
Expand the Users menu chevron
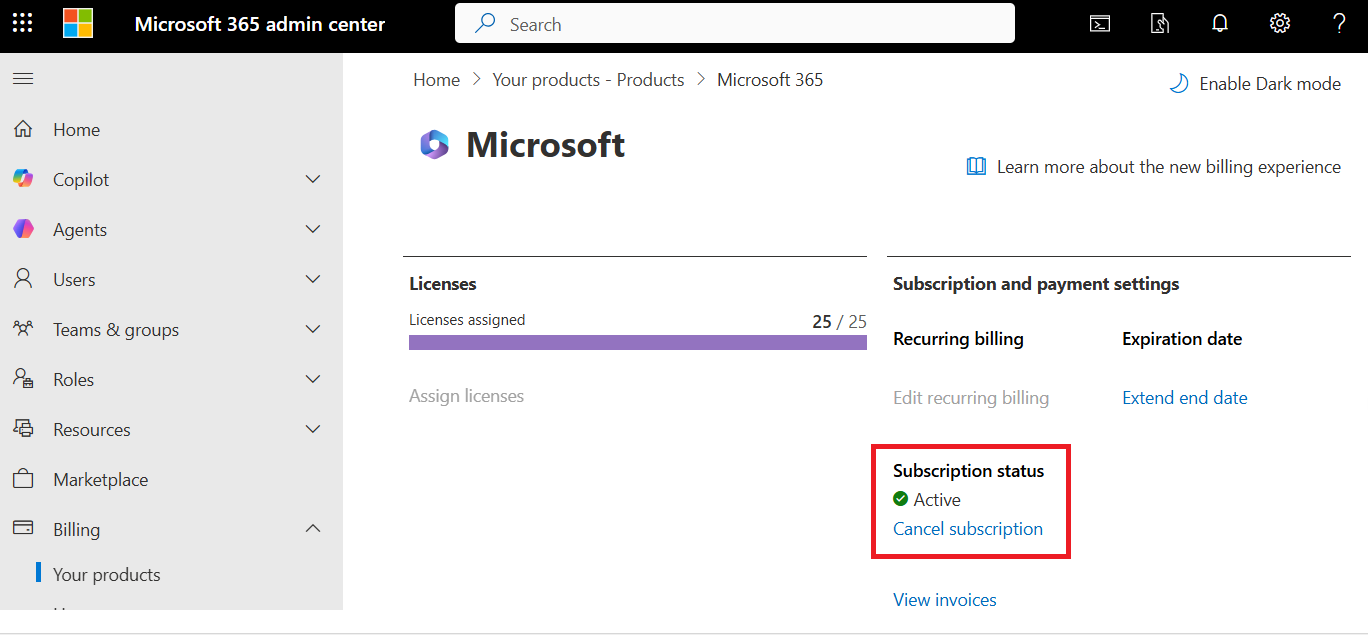(313, 279)
